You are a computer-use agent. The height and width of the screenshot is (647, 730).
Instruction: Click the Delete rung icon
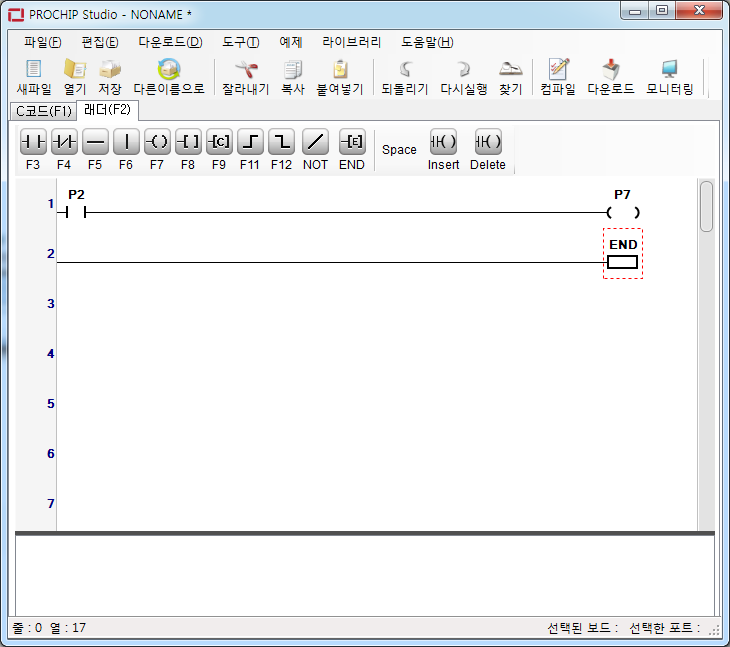[488, 142]
